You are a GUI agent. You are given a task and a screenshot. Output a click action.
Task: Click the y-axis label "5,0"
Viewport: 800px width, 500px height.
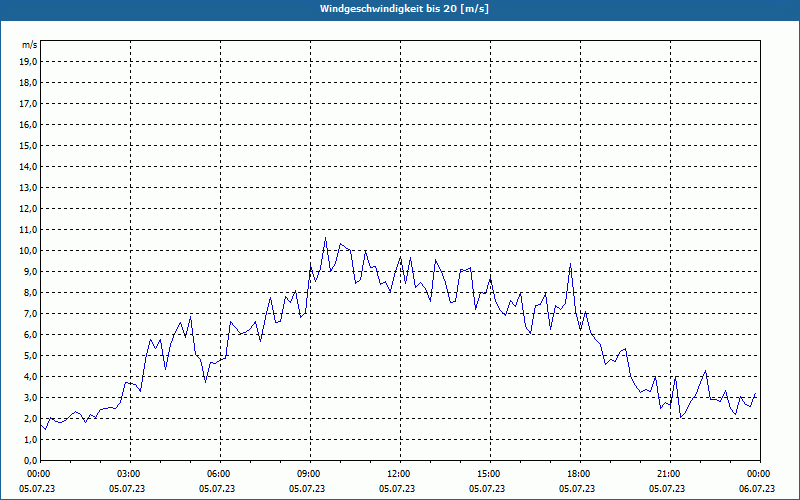[x=30, y=356]
